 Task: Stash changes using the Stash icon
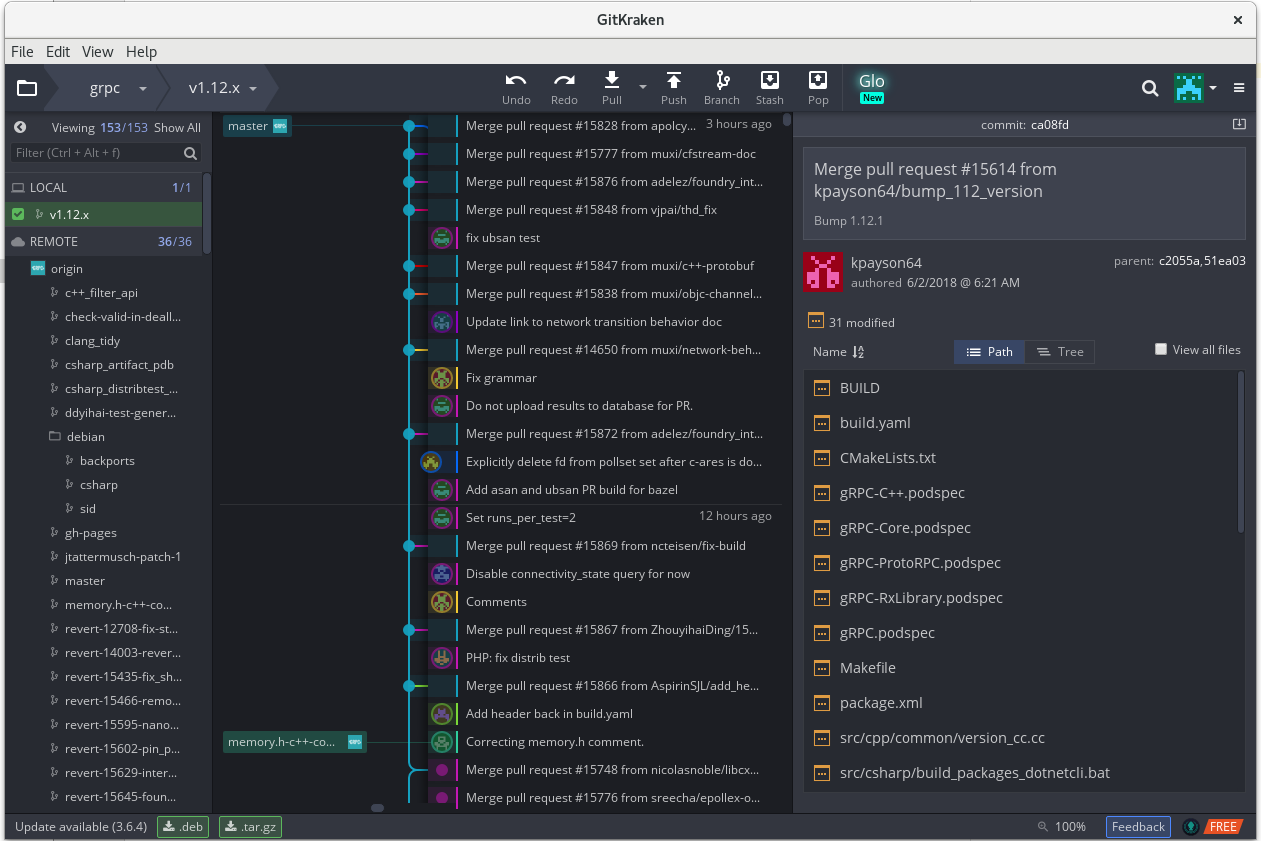[x=769, y=81]
